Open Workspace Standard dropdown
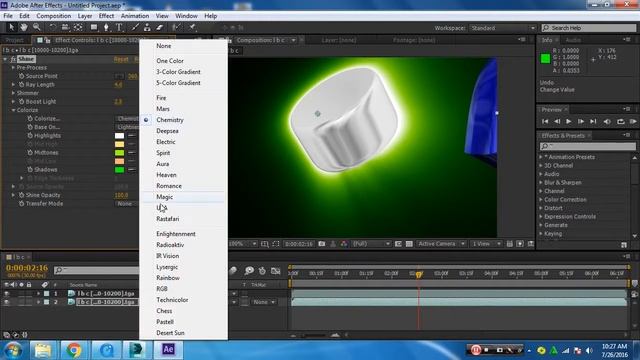The image size is (640, 360). [x=502, y=28]
